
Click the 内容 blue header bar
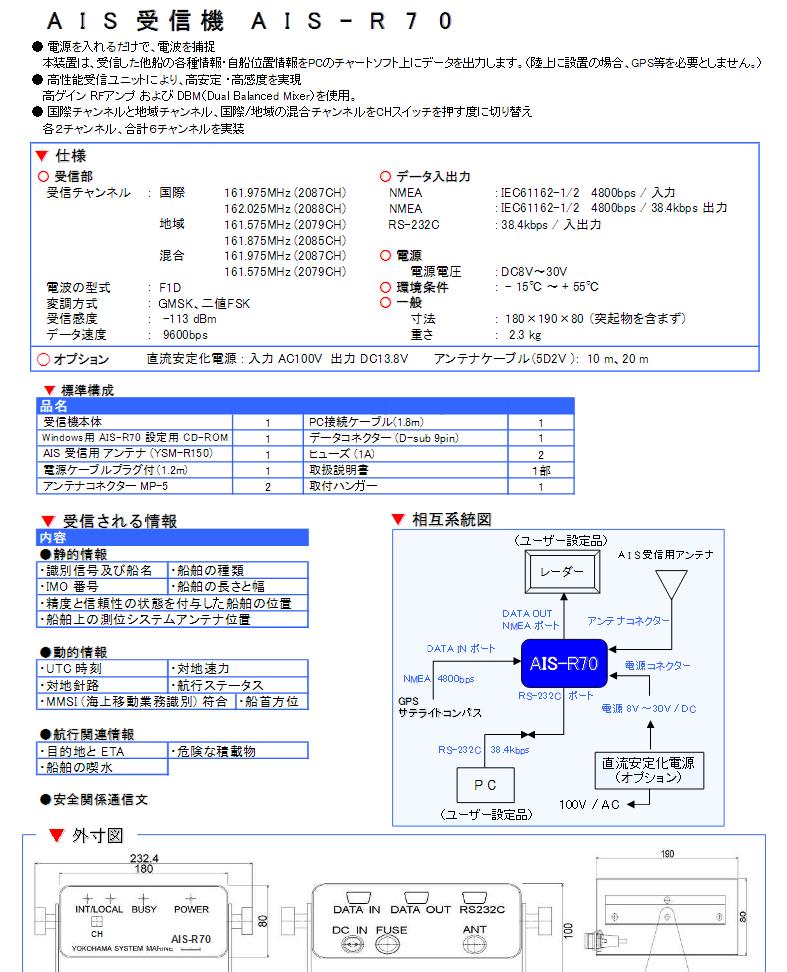point(172,537)
